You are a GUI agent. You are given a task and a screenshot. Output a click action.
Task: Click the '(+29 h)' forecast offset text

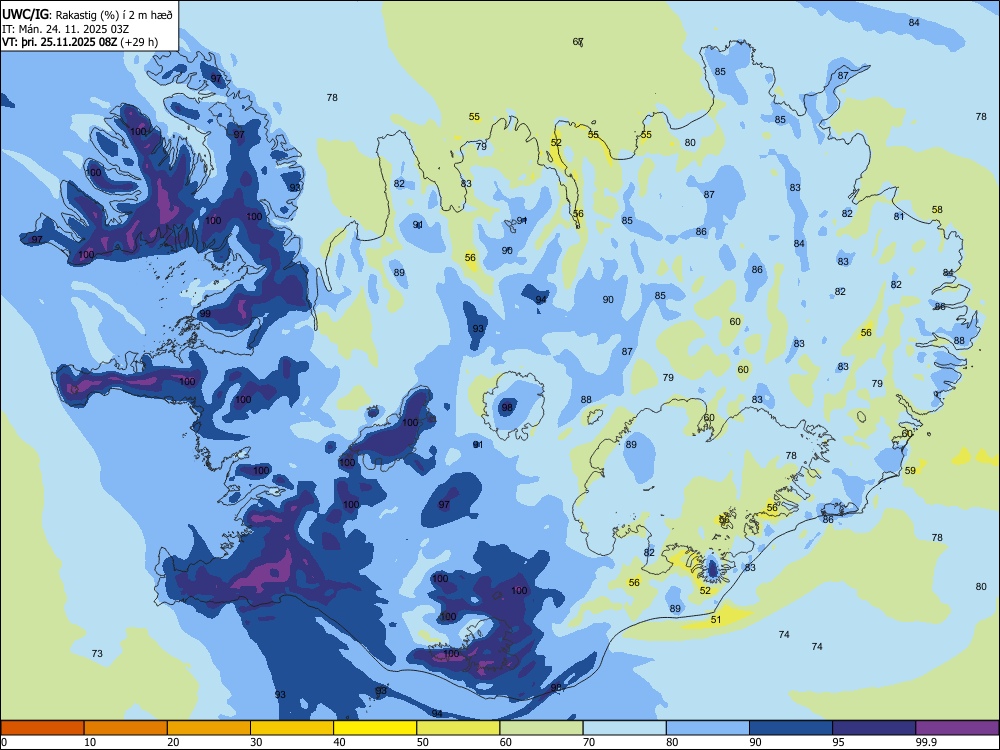pos(139,43)
